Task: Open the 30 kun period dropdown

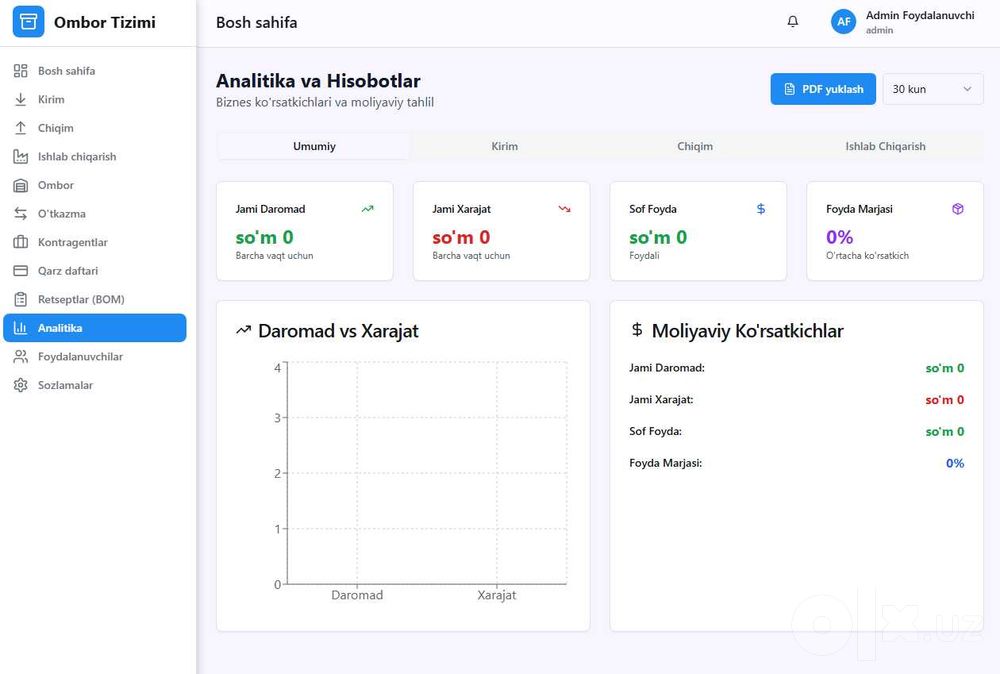Action: 932,89
